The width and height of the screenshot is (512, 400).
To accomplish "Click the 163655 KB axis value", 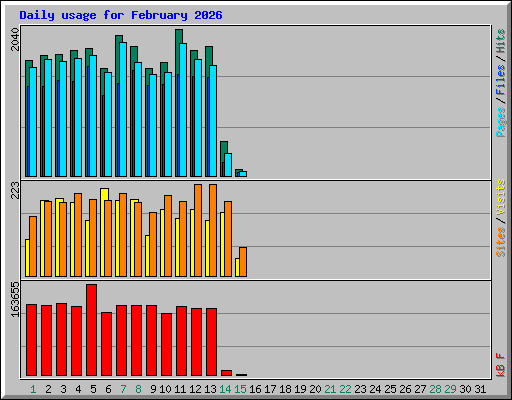I will 15,299.
